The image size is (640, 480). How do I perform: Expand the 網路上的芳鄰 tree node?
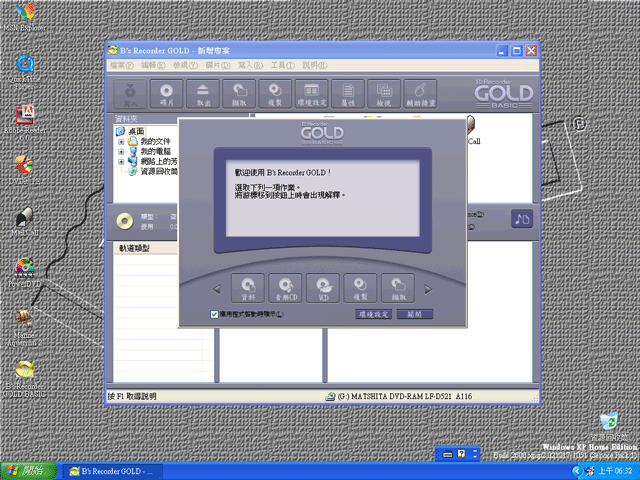coord(121,162)
